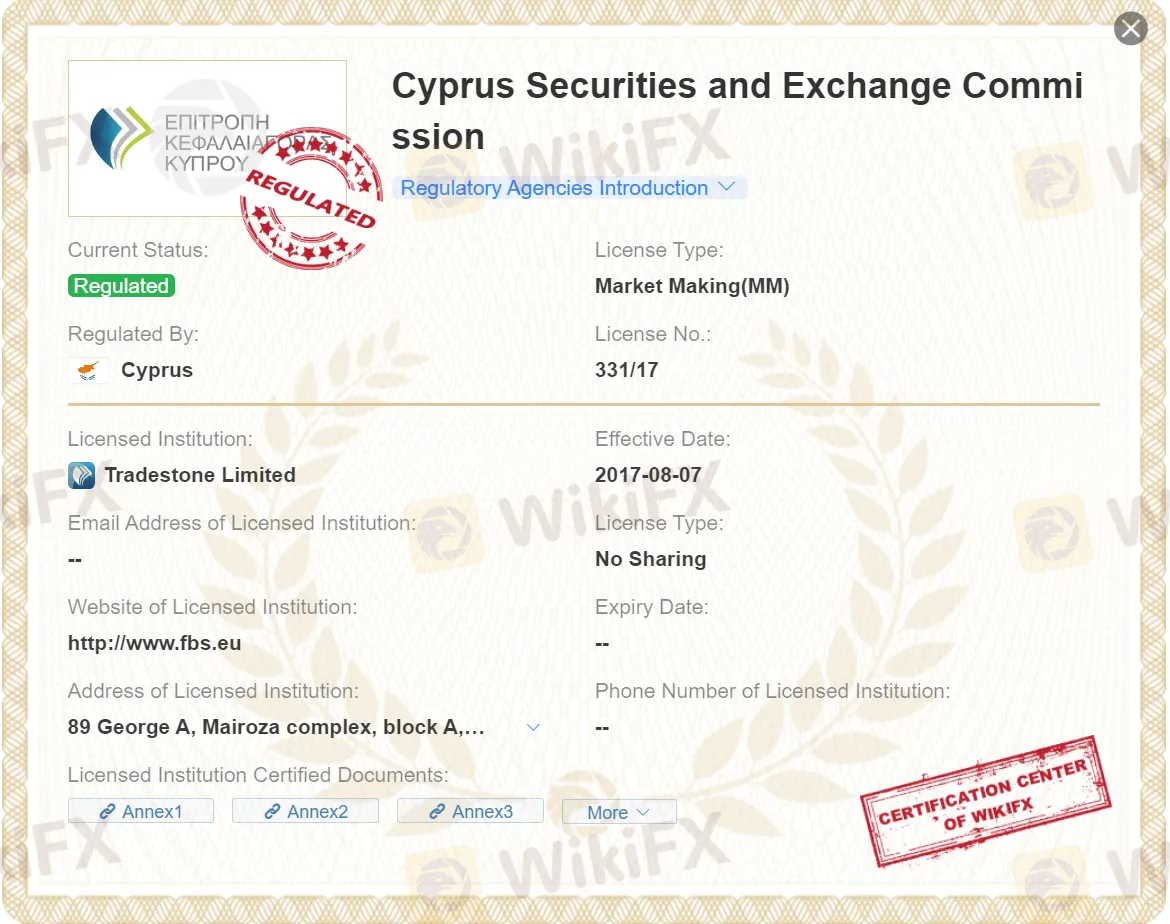Image resolution: width=1170 pixels, height=924 pixels.
Task: Expand the More documents dropdown
Action: [619, 812]
